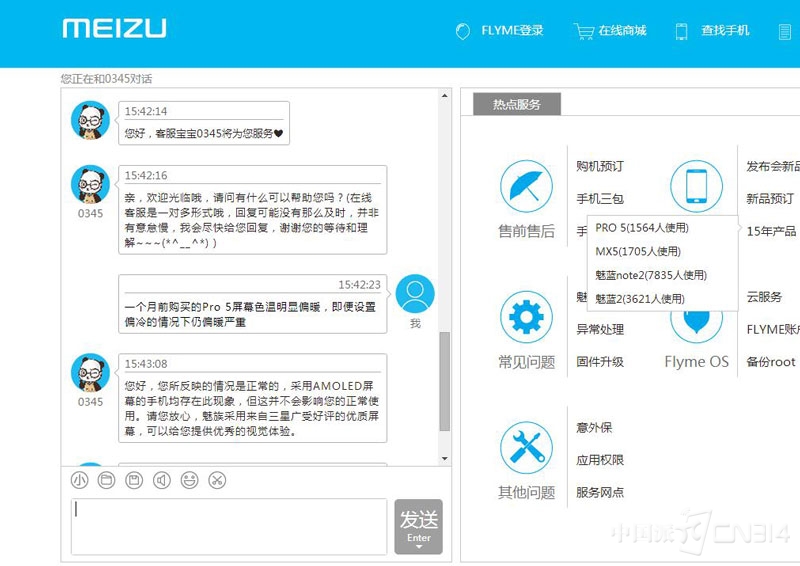Click the phone icon beside 查找手机
This screenshot has height=566, width=800.
[x=681, y=31]
